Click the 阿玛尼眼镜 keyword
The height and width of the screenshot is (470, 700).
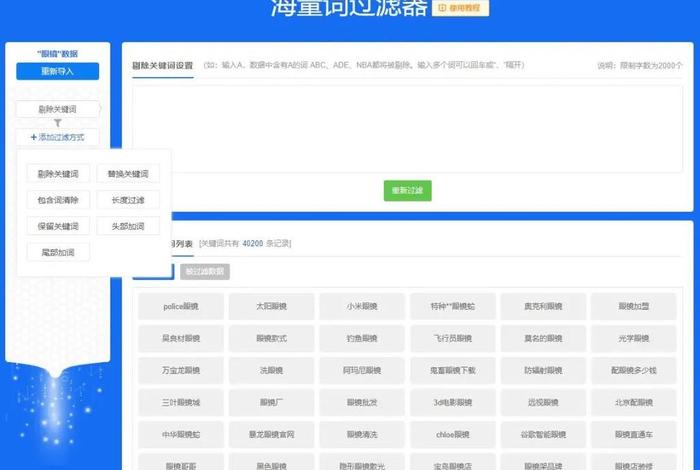click(x=362, y=370)
